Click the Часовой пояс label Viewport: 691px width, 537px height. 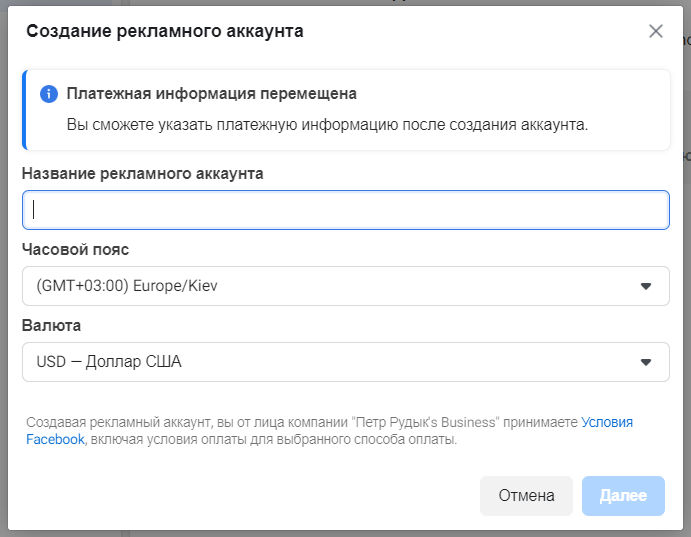(75, 249)
